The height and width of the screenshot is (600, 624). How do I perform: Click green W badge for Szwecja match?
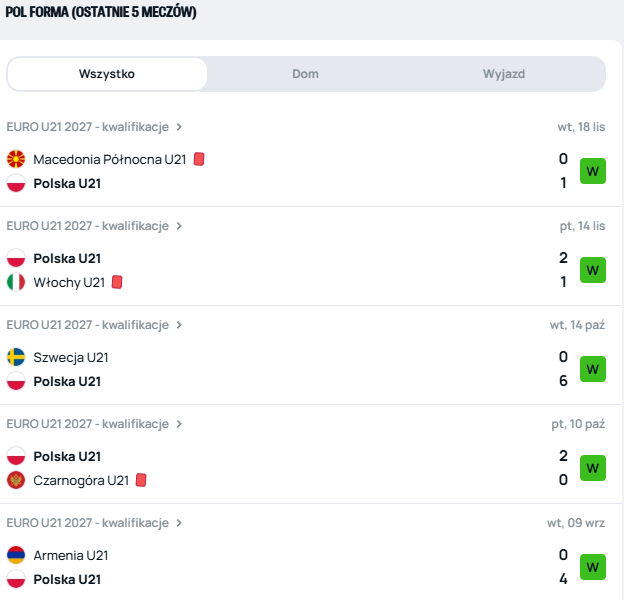(593, 369)
